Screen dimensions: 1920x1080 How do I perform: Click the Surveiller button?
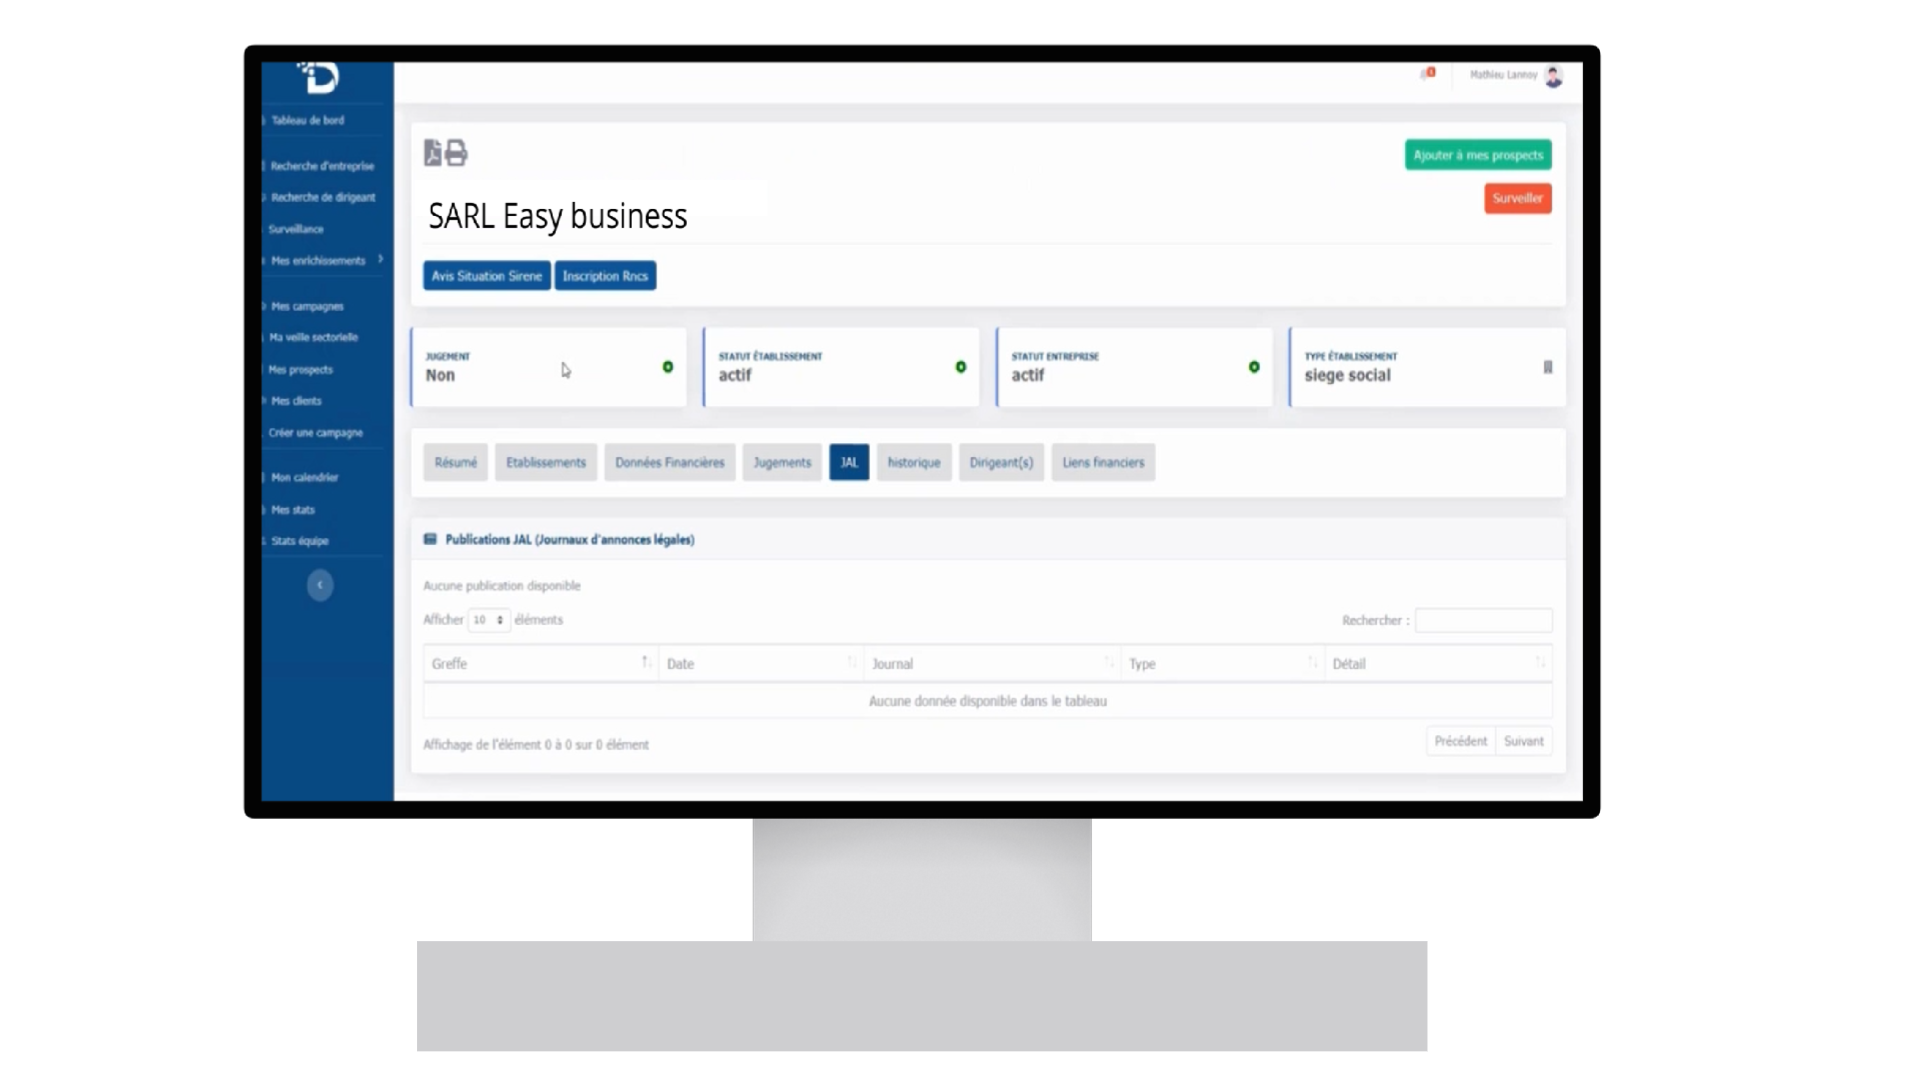coord(1518,196)
